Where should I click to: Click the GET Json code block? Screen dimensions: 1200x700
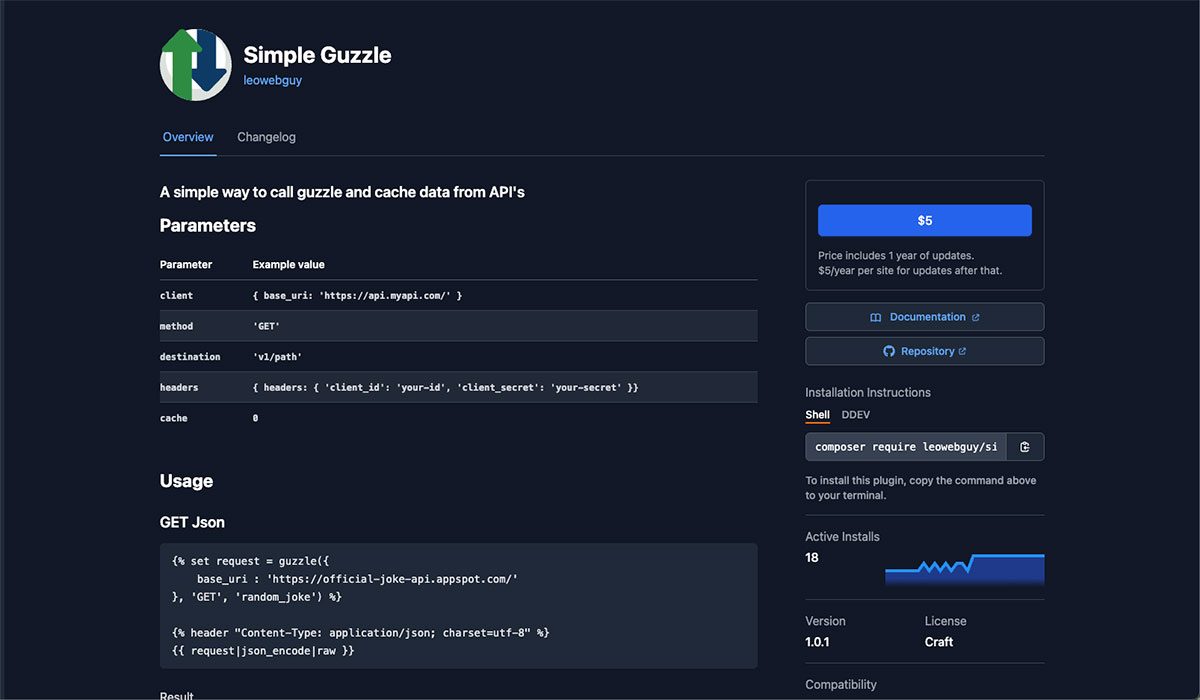pos(458,606)
